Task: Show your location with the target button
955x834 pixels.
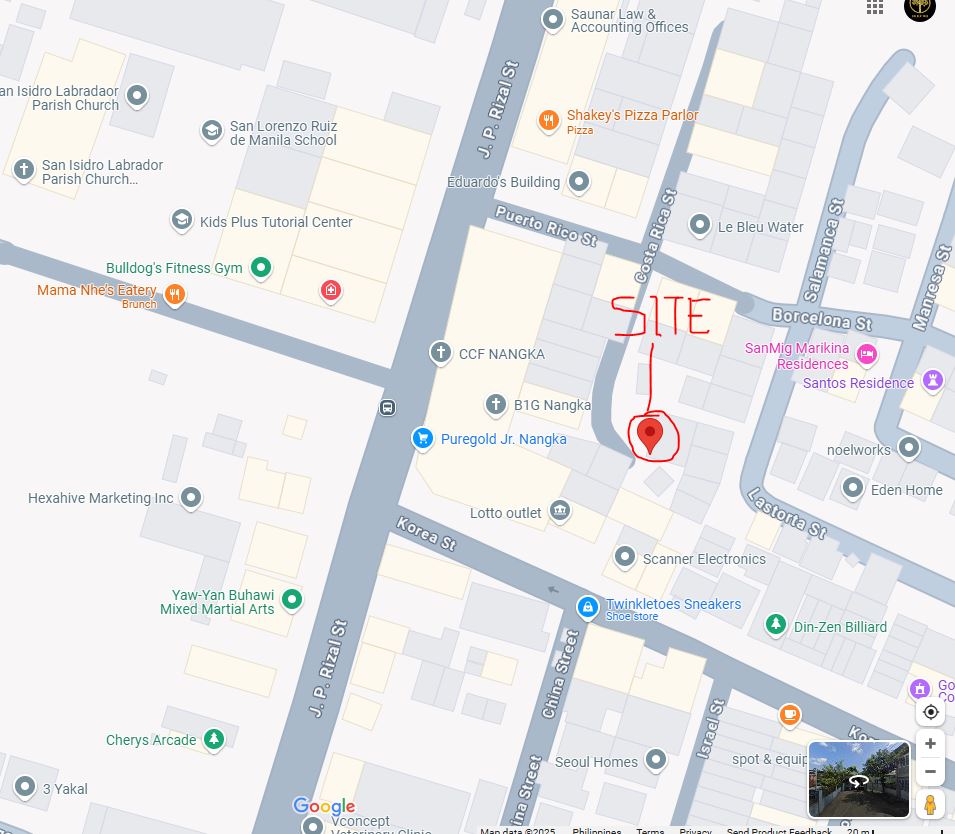Action: click(931, 712)
